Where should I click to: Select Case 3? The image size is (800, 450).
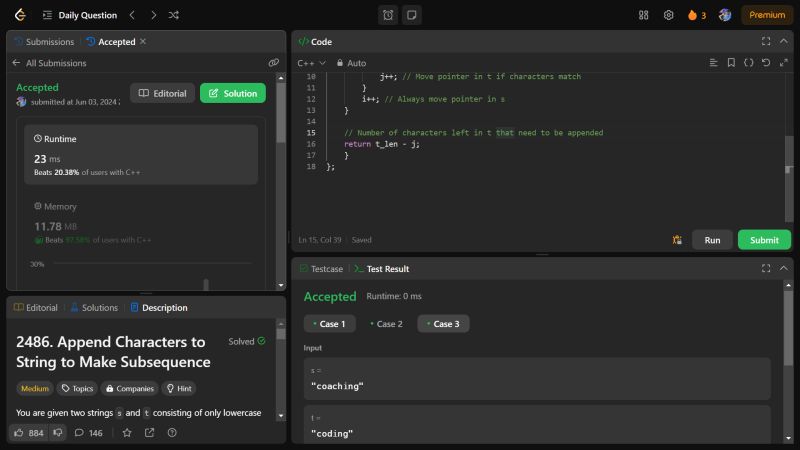(x=443, y=324)
